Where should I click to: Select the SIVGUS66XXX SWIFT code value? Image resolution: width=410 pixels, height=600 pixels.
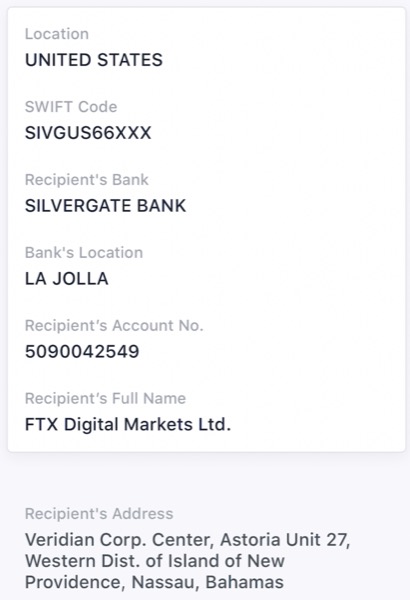pos(88,133)
